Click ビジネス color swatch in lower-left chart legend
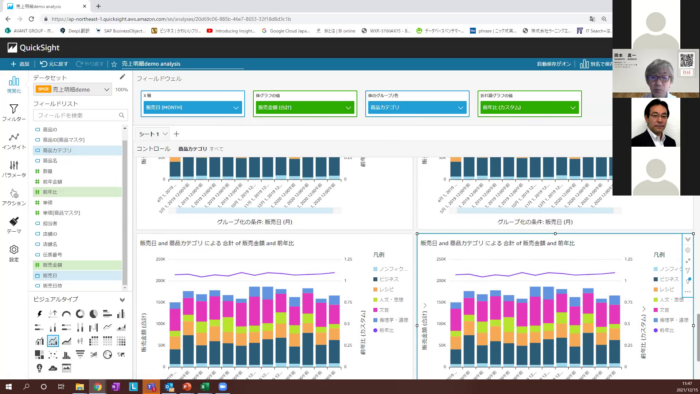 click(375, 279)
